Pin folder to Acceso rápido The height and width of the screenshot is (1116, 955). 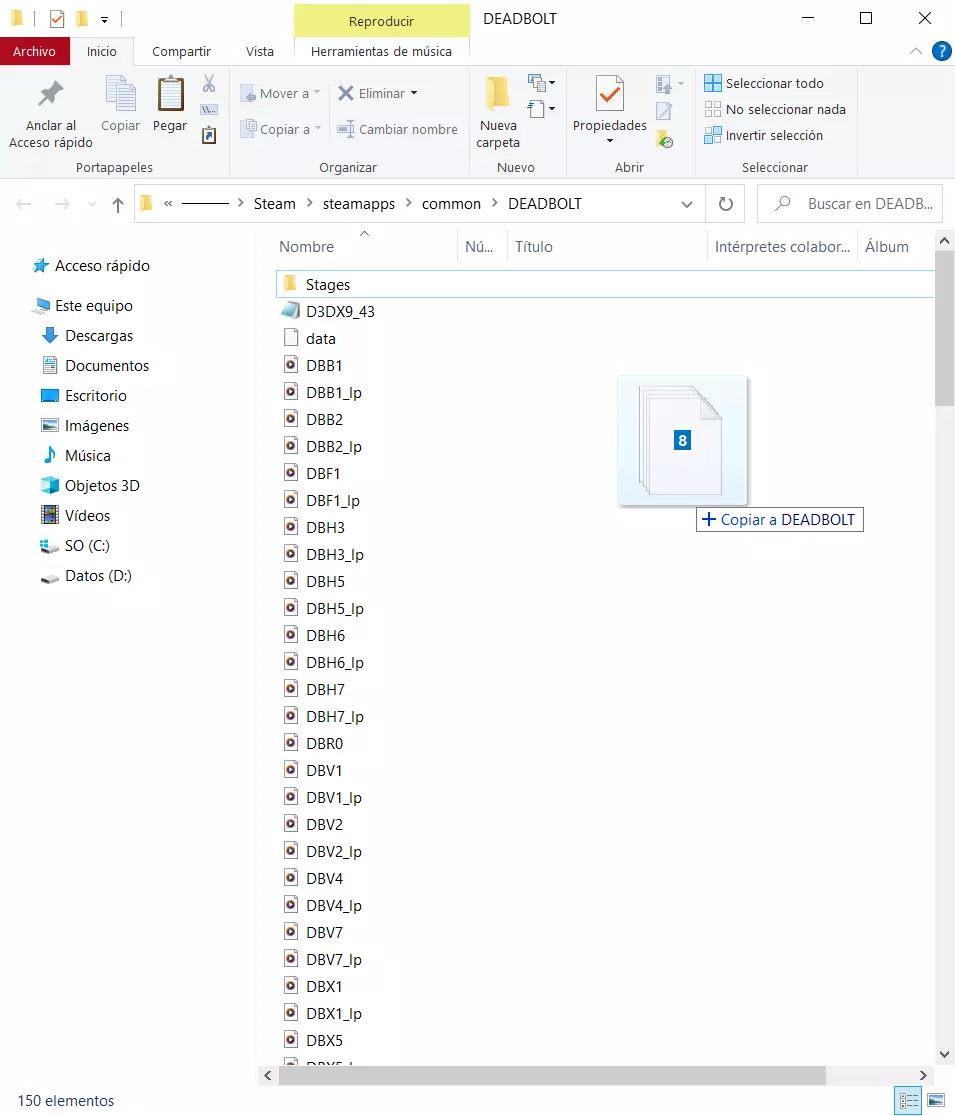tap(51, 112)
